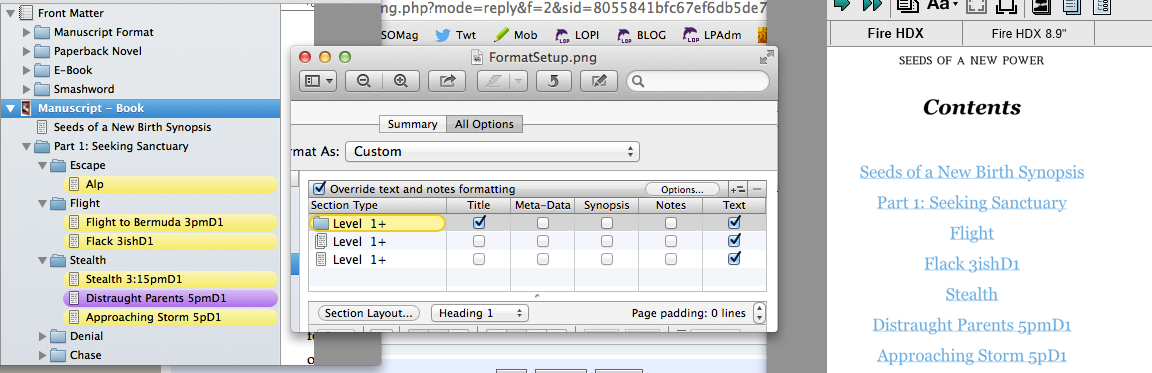Select the Fire HDX 8.9" tab
Viewport: 1152px width, 373px height.
(x=1028, y=34)
